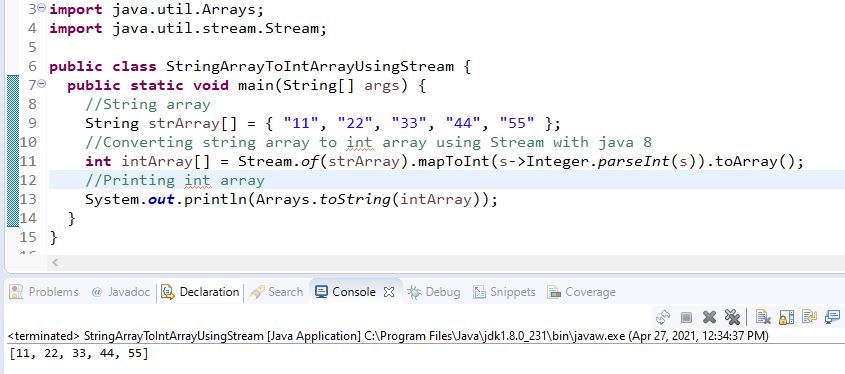Click line number 9 in the gutter

coord(31,123)
